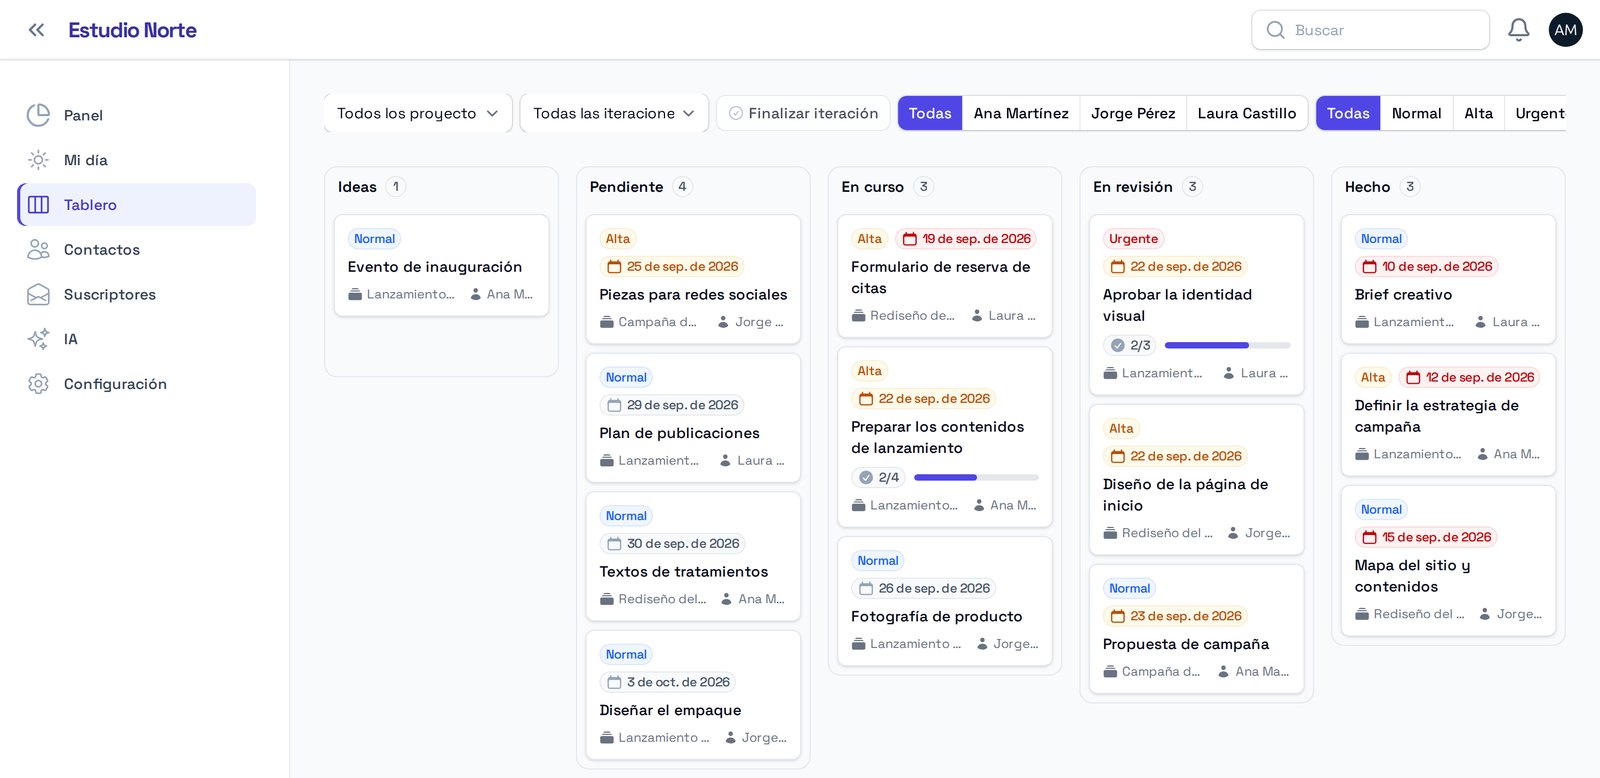Click the Finalizar iteración button

click(803, 113)
